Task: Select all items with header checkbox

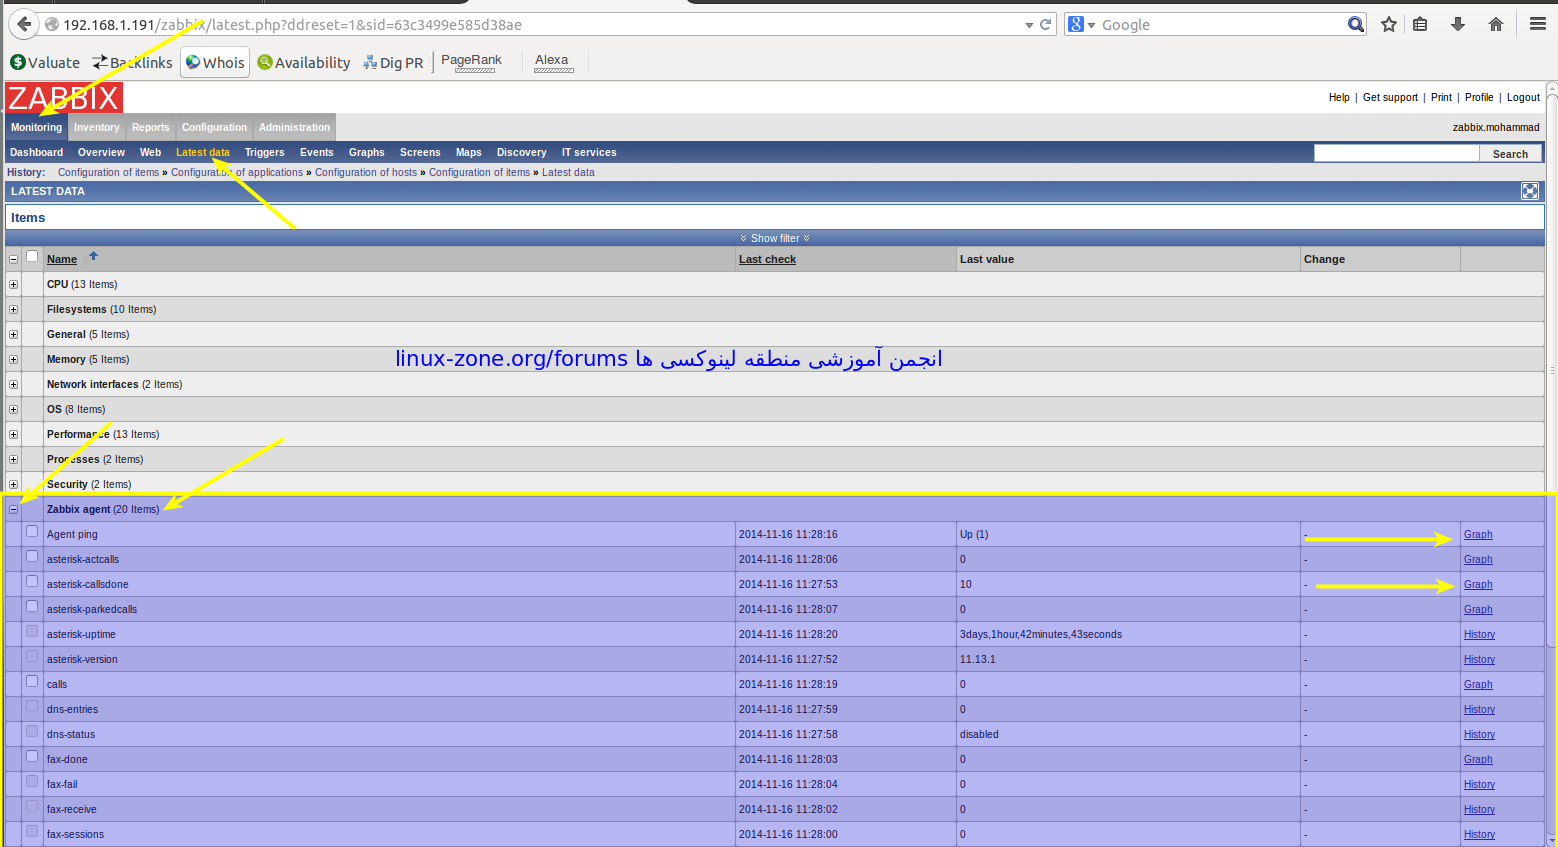Action: [32, 257]
